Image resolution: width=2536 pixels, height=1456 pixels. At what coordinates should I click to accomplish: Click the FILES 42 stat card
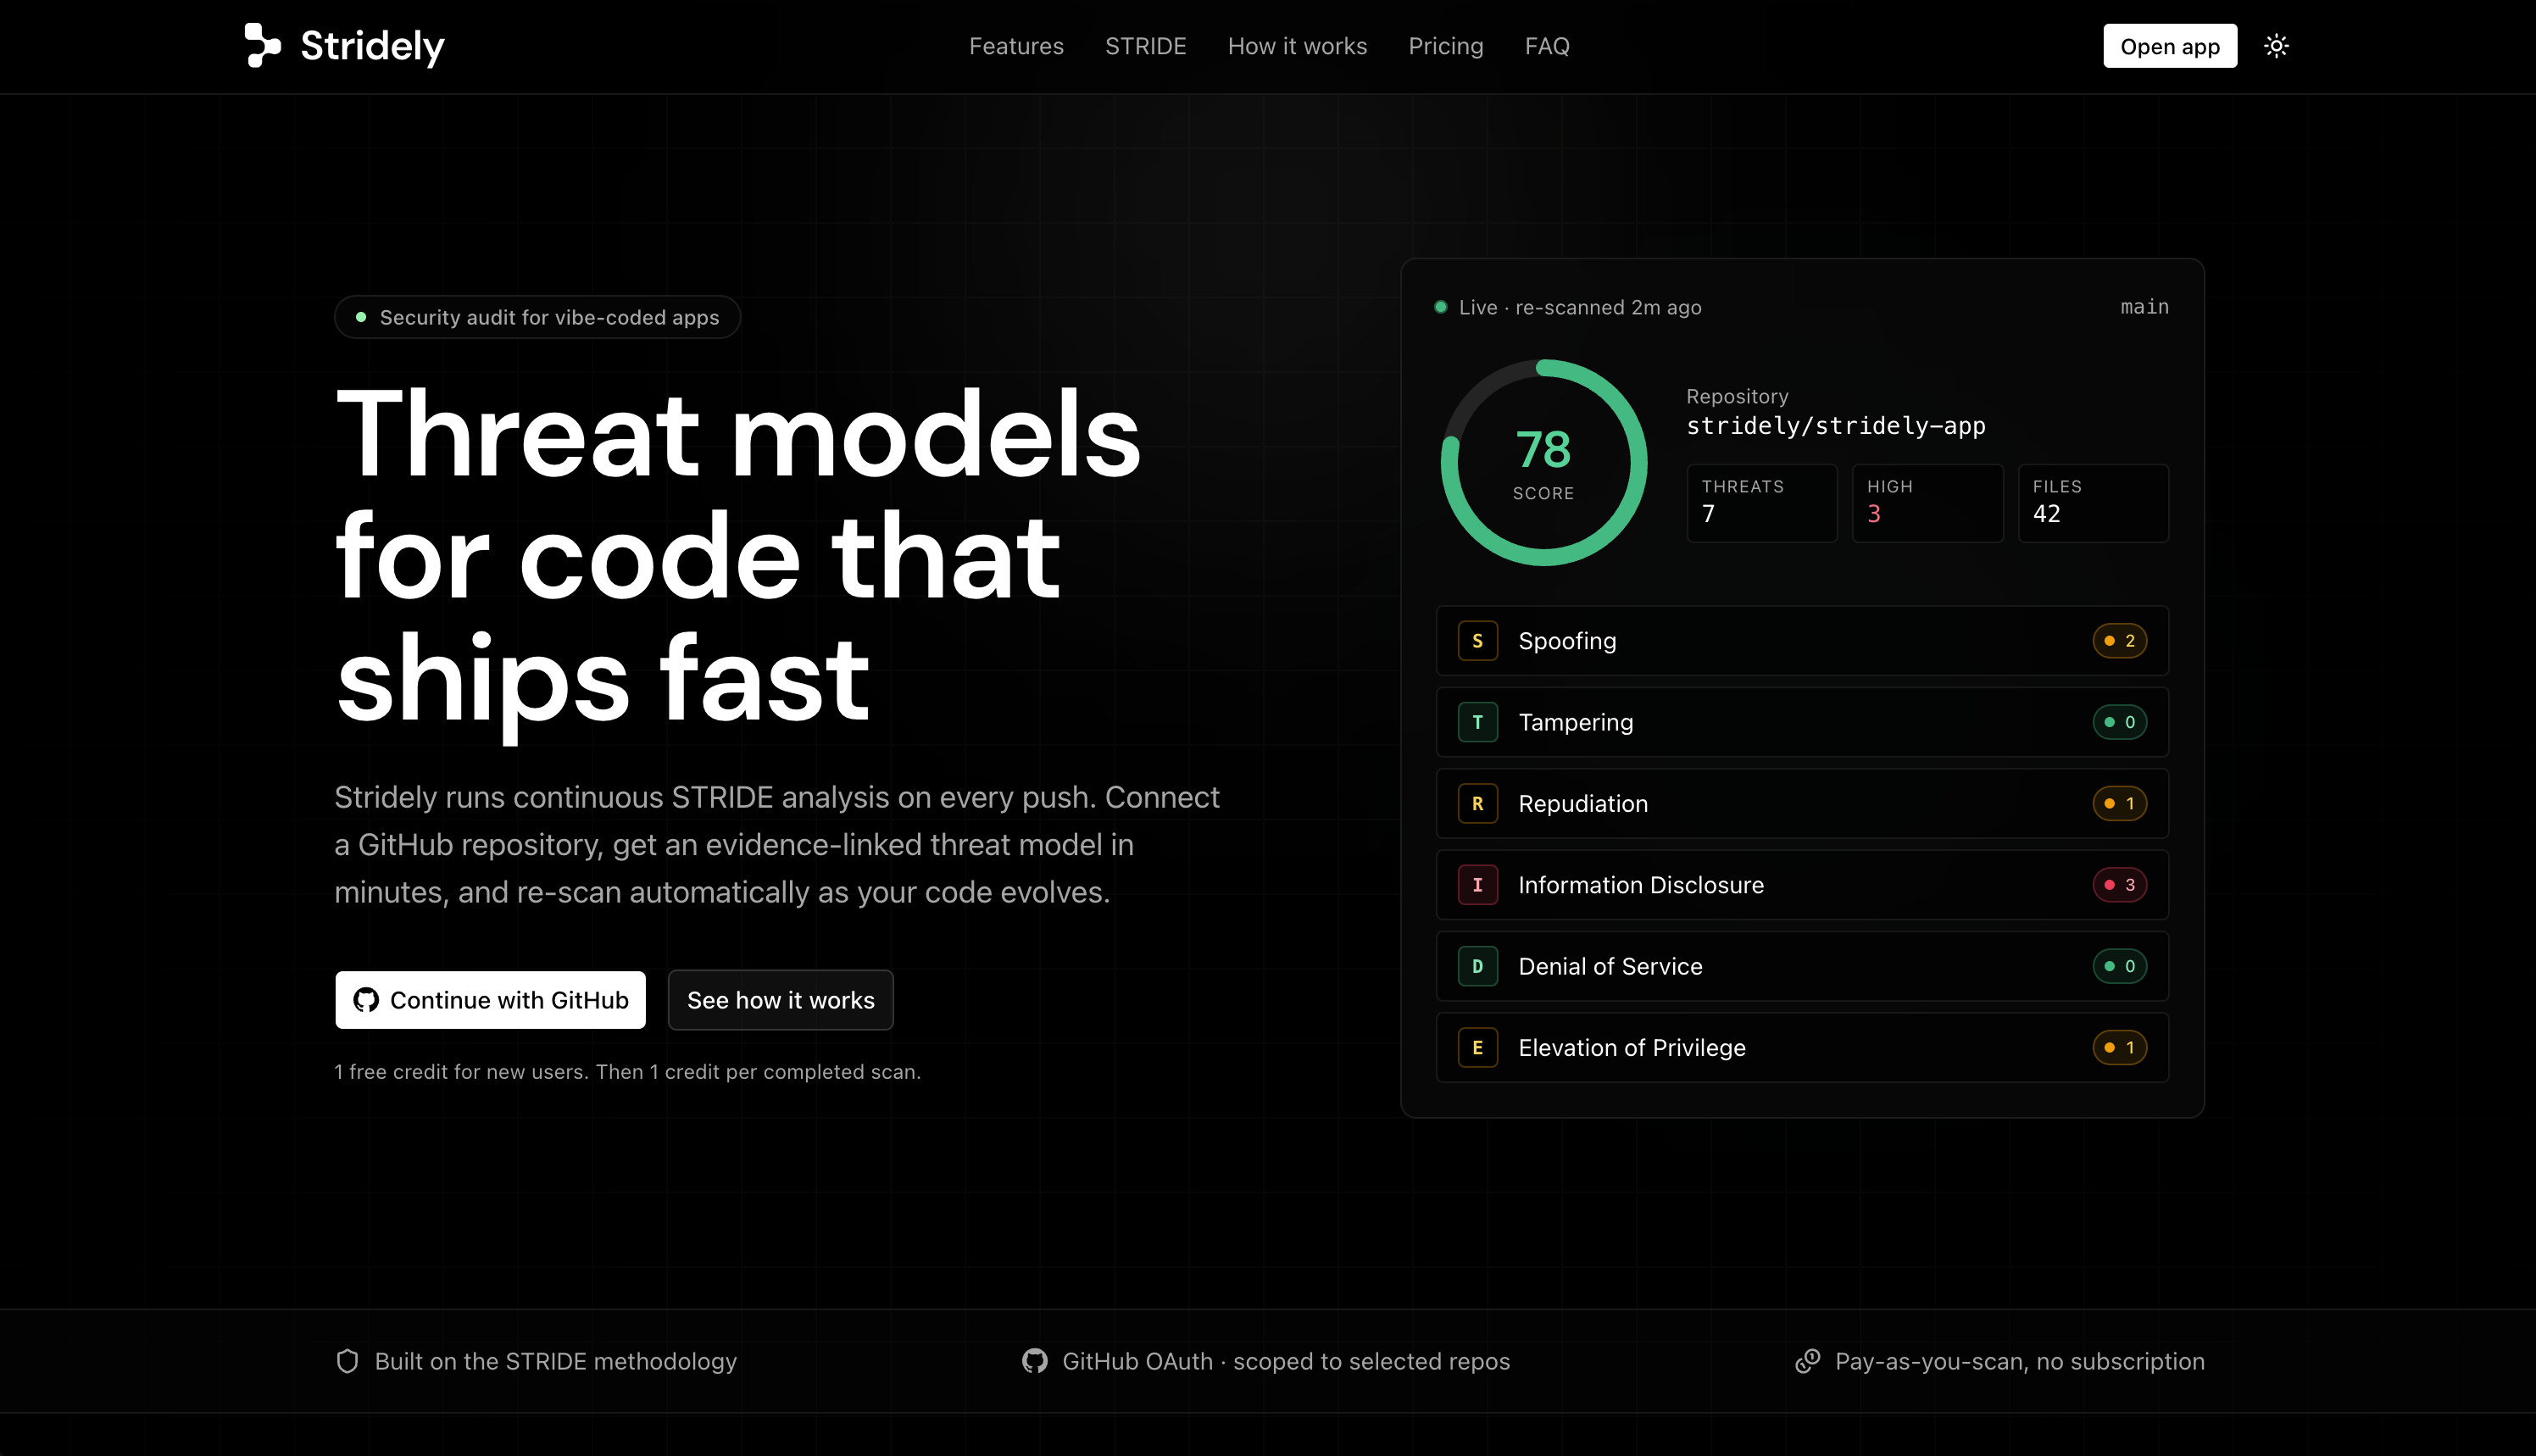click(2093, 503)
